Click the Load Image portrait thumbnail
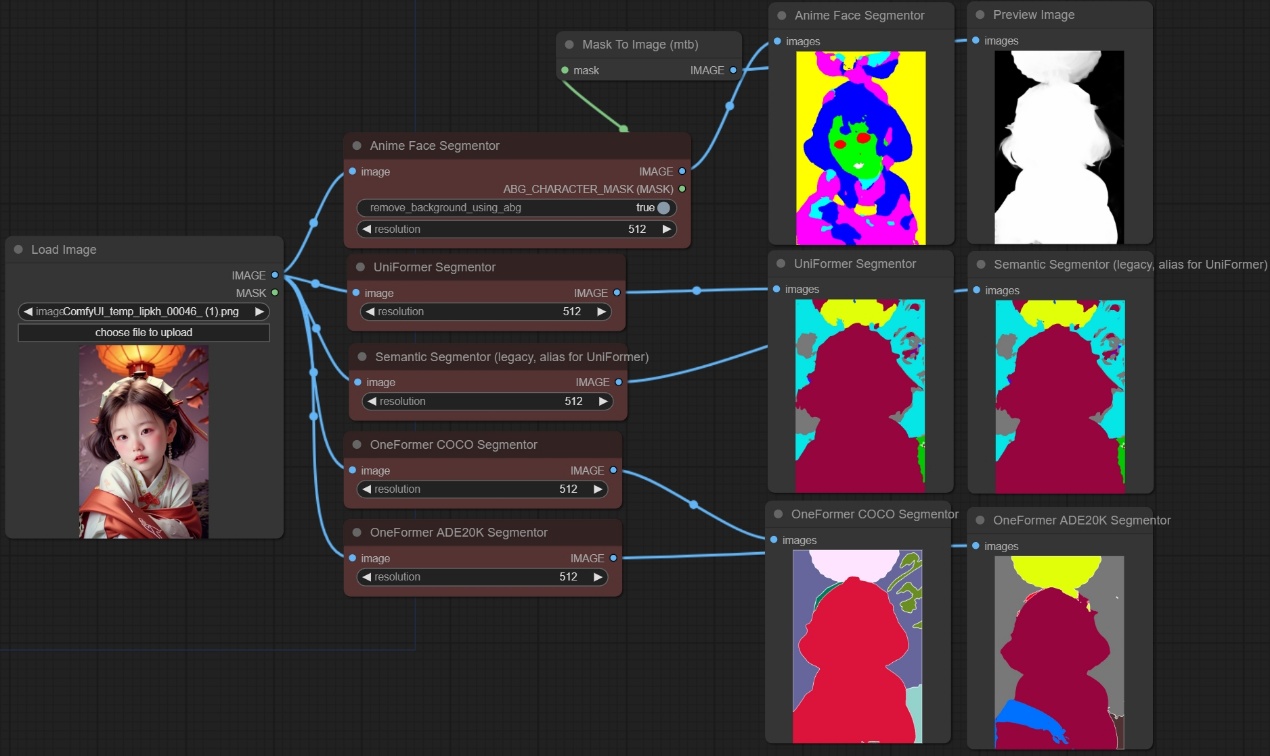Screen dimensions: 1270x756 [x=144, y=442]
